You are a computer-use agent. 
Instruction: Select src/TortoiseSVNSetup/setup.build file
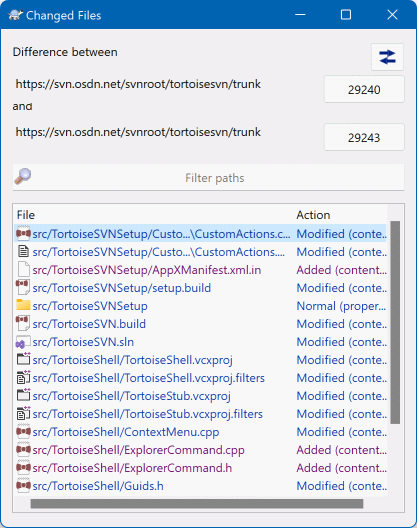[x=122, y=288]
